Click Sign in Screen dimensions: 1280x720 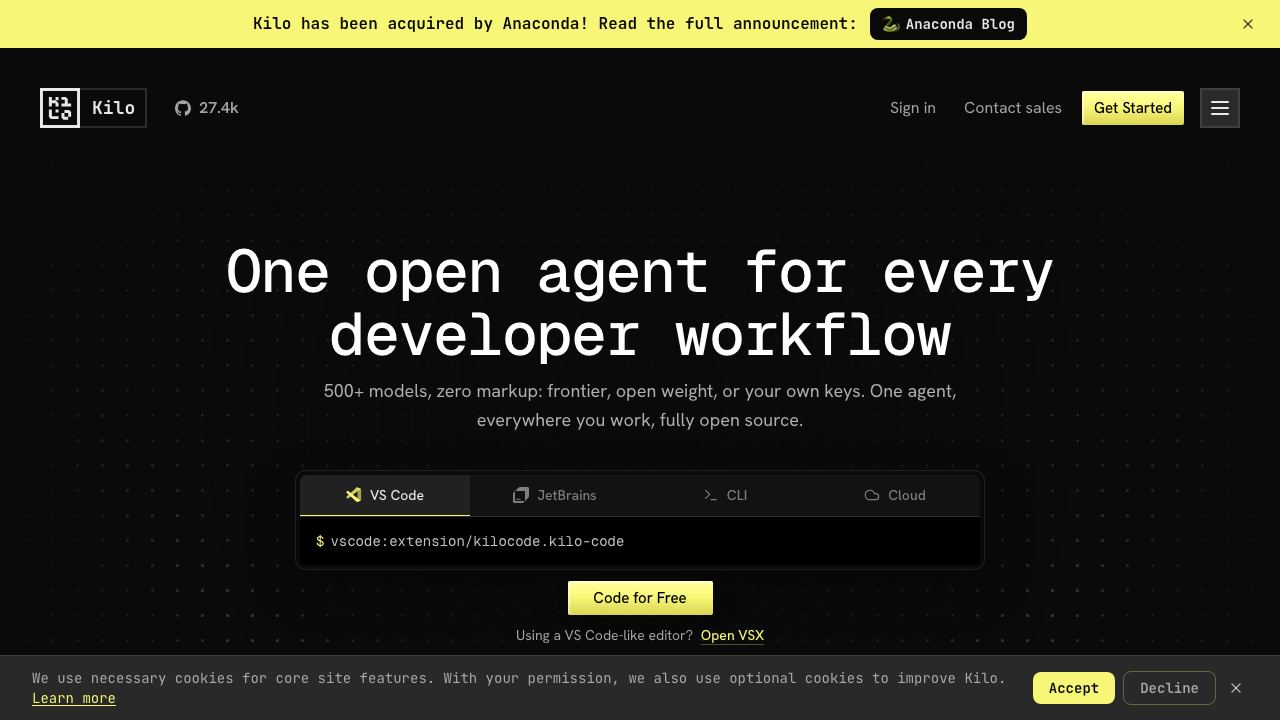pyautogui.click(x=913, y=108)
